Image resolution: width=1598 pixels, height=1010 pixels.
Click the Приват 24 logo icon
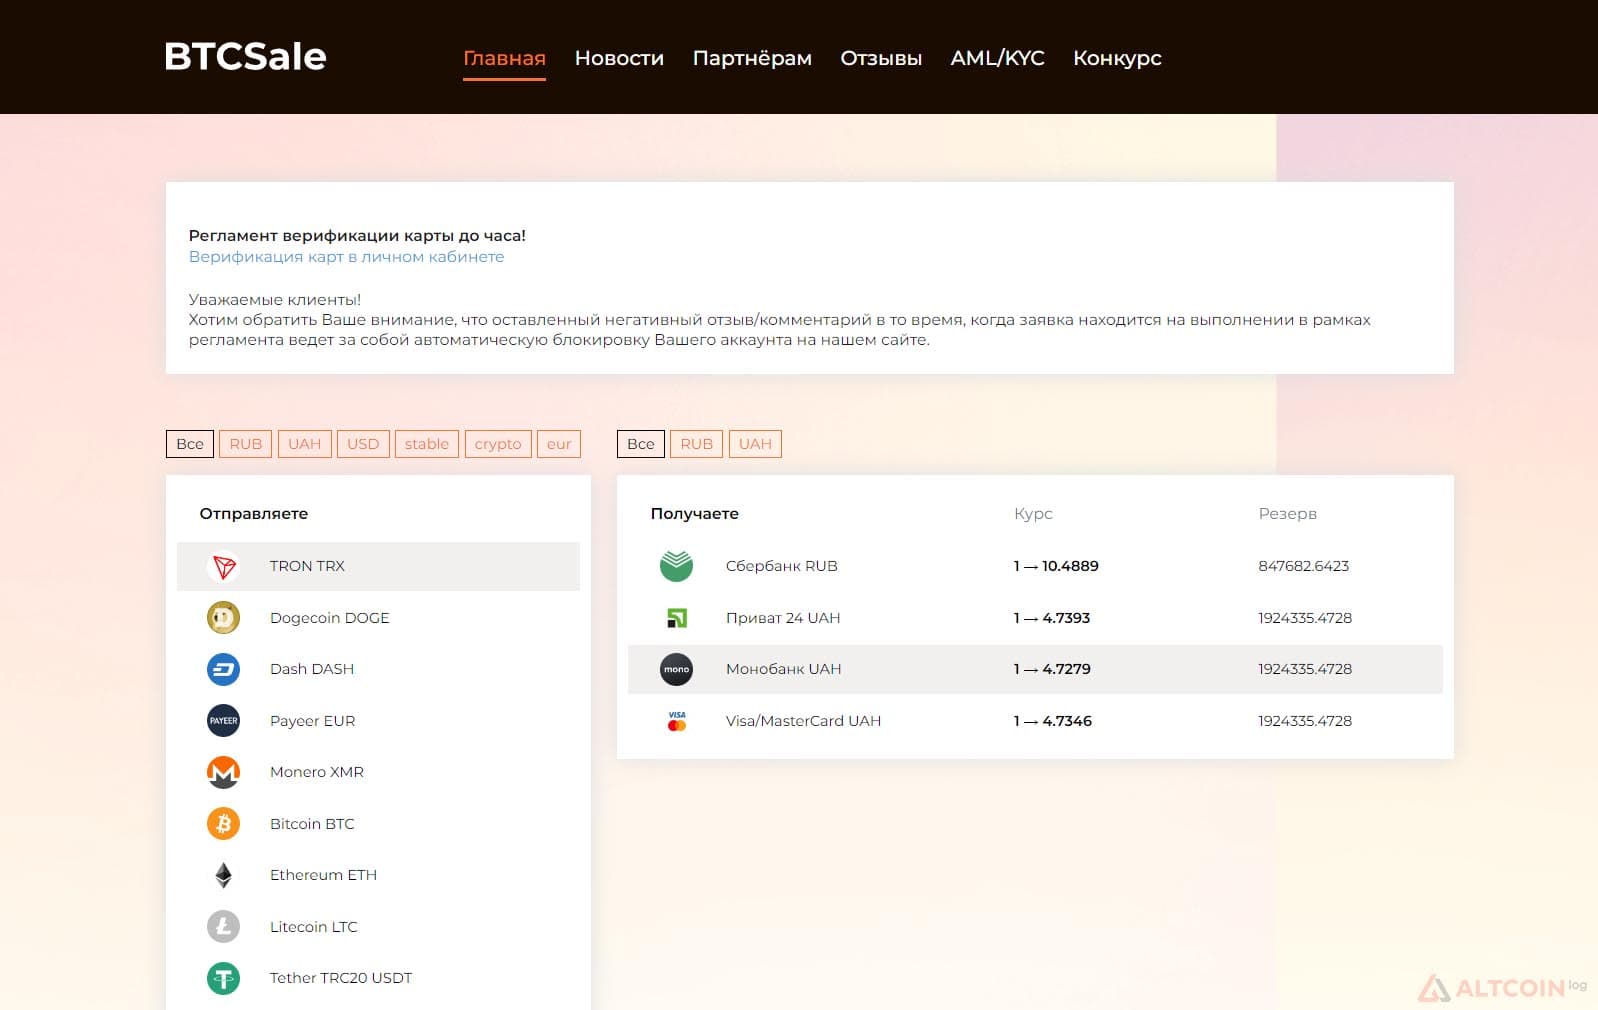(x=677, y=618)
